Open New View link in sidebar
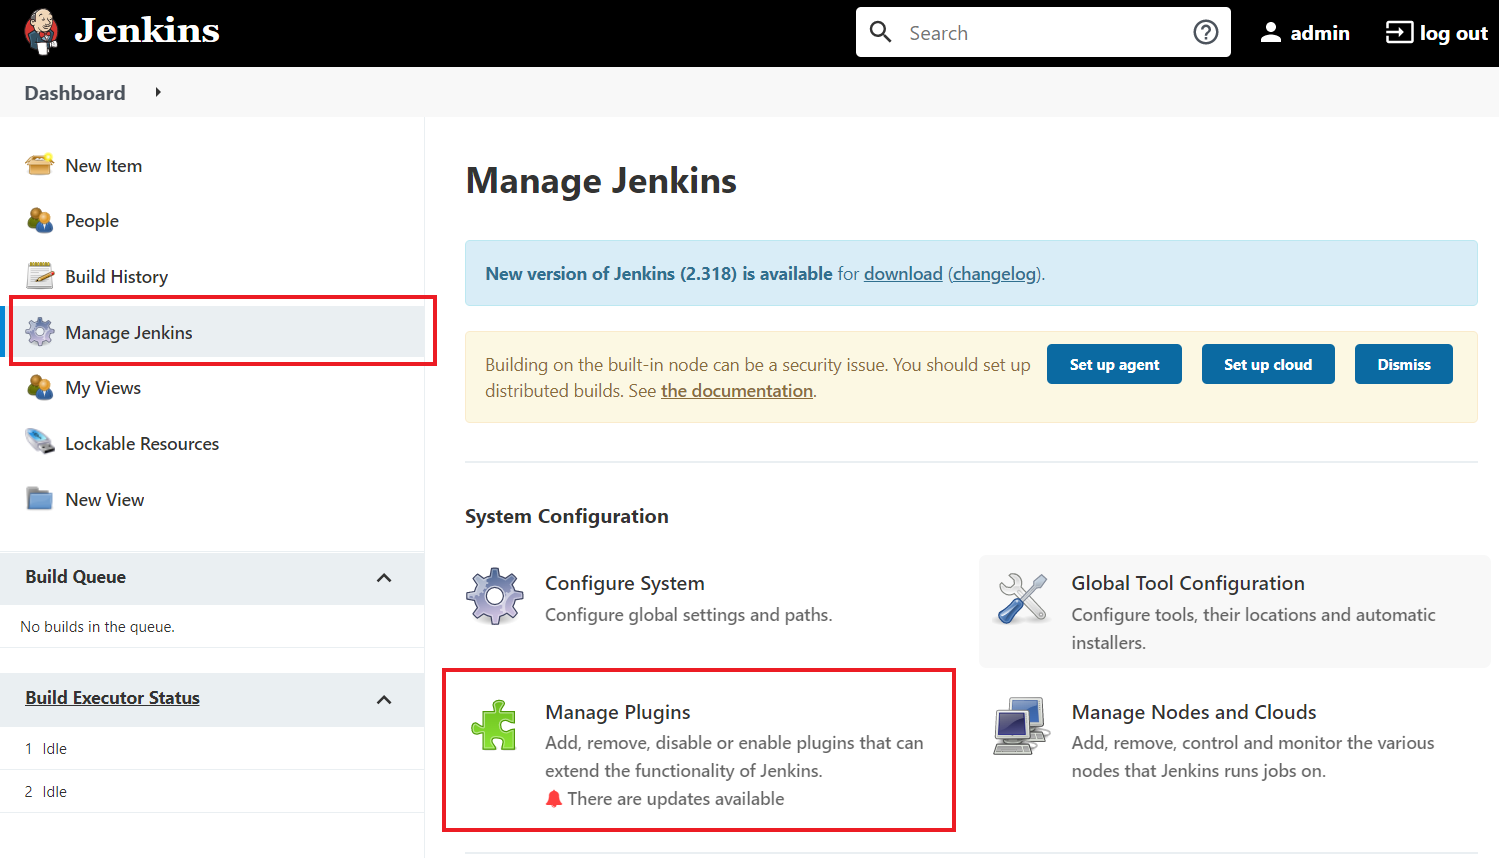 tap(105, 500)
